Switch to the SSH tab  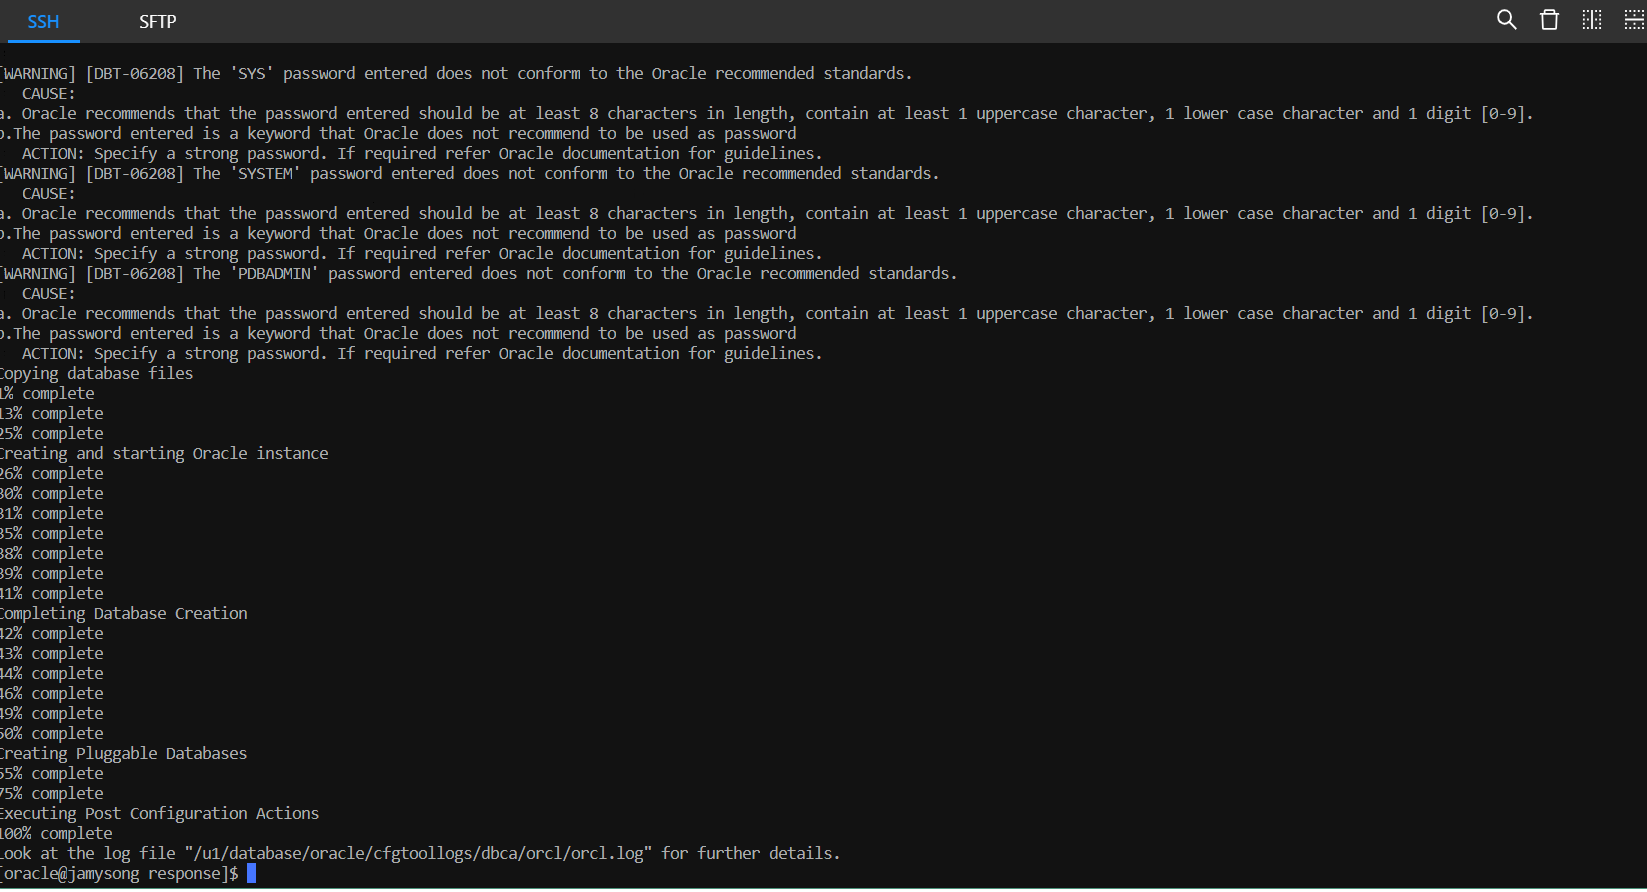43,21
